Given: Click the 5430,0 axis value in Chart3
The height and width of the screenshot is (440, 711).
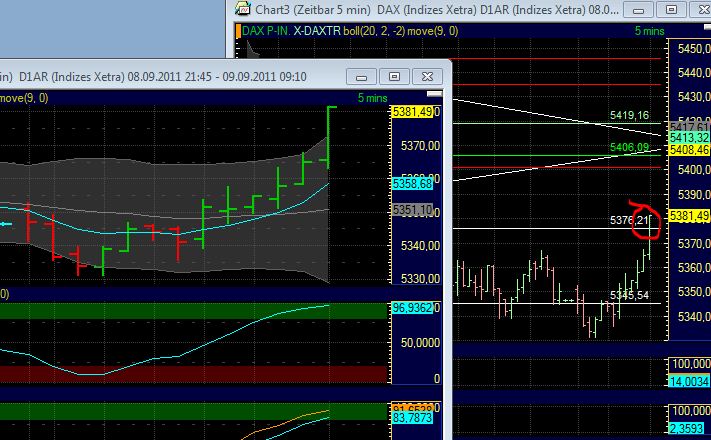Looking at the screenshot, I should tap(694, 97).
